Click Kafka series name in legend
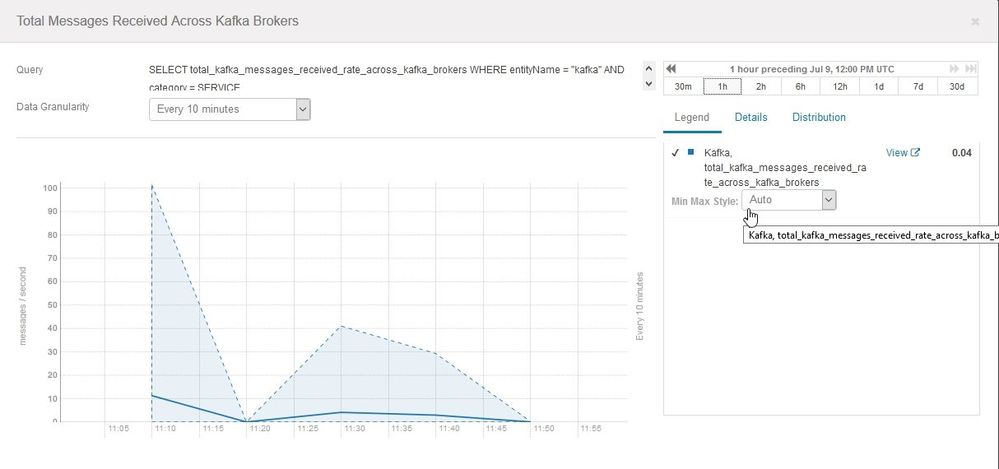999x469 pixels. point(785,168)
